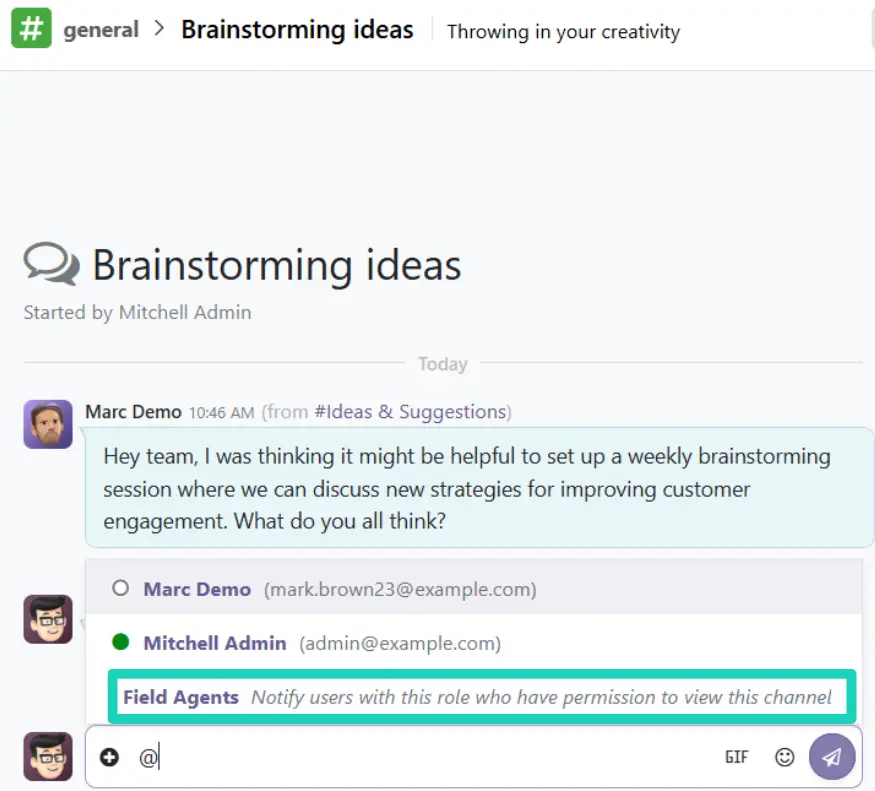Click the green hashtag channel icon
875x791 pixels.
(x=31, y=29)
